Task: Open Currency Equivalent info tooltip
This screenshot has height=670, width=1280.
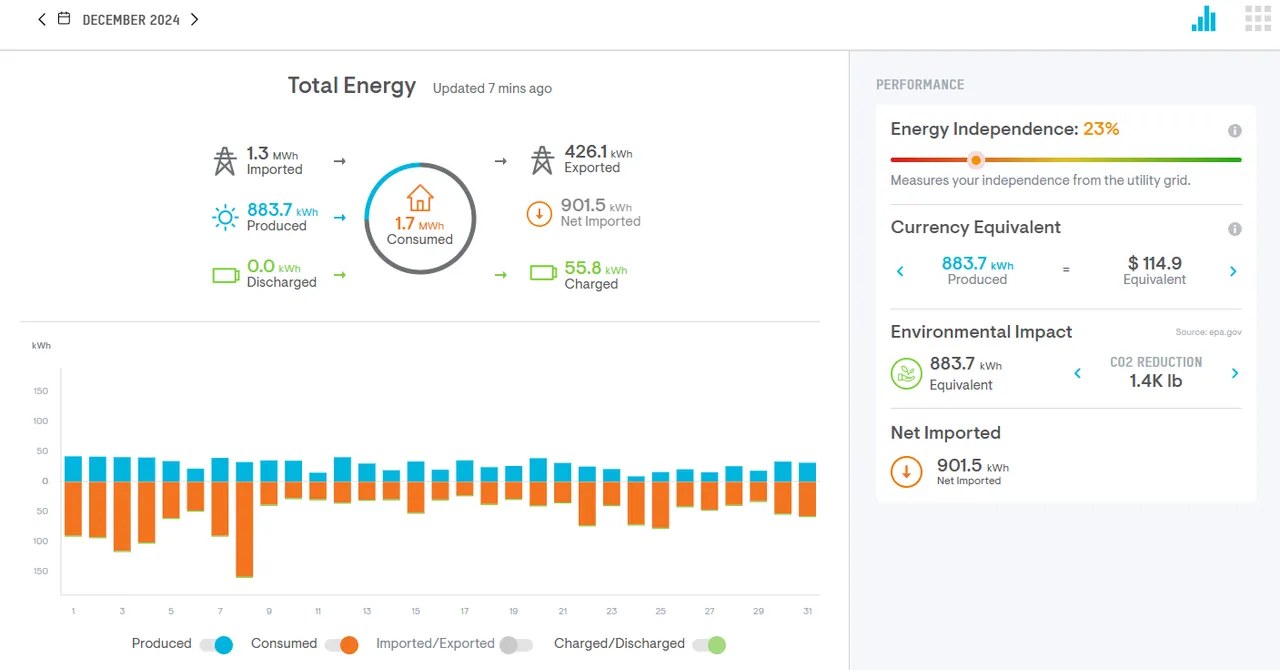Action: click(x=1235, y=229)
